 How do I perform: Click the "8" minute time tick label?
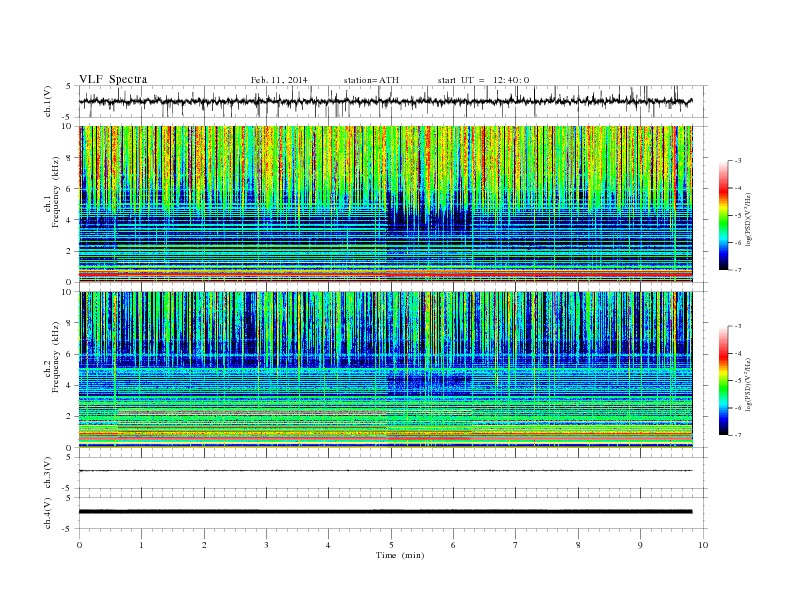[x=578, y=545]
